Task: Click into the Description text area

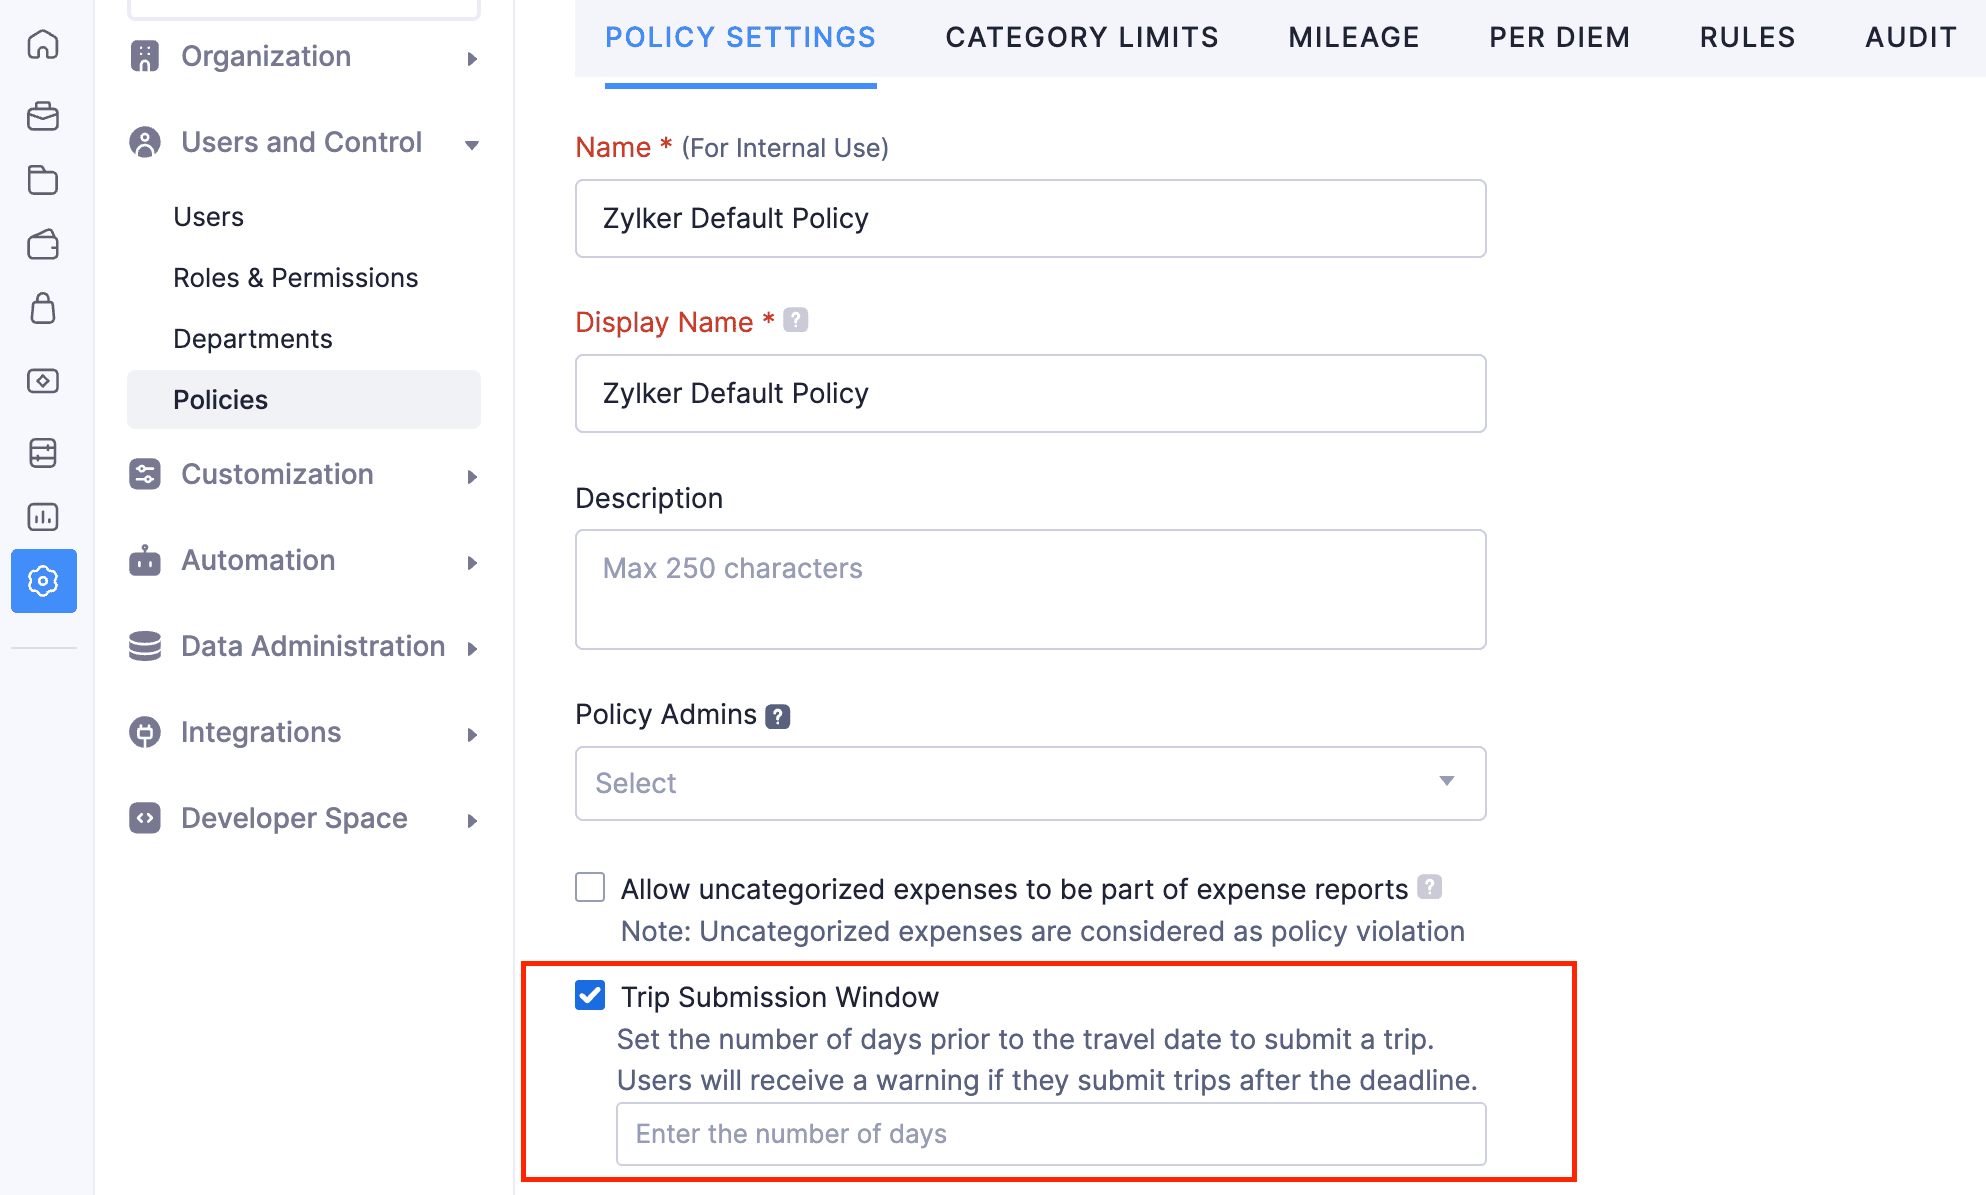Action: [x=1030, y=590]
